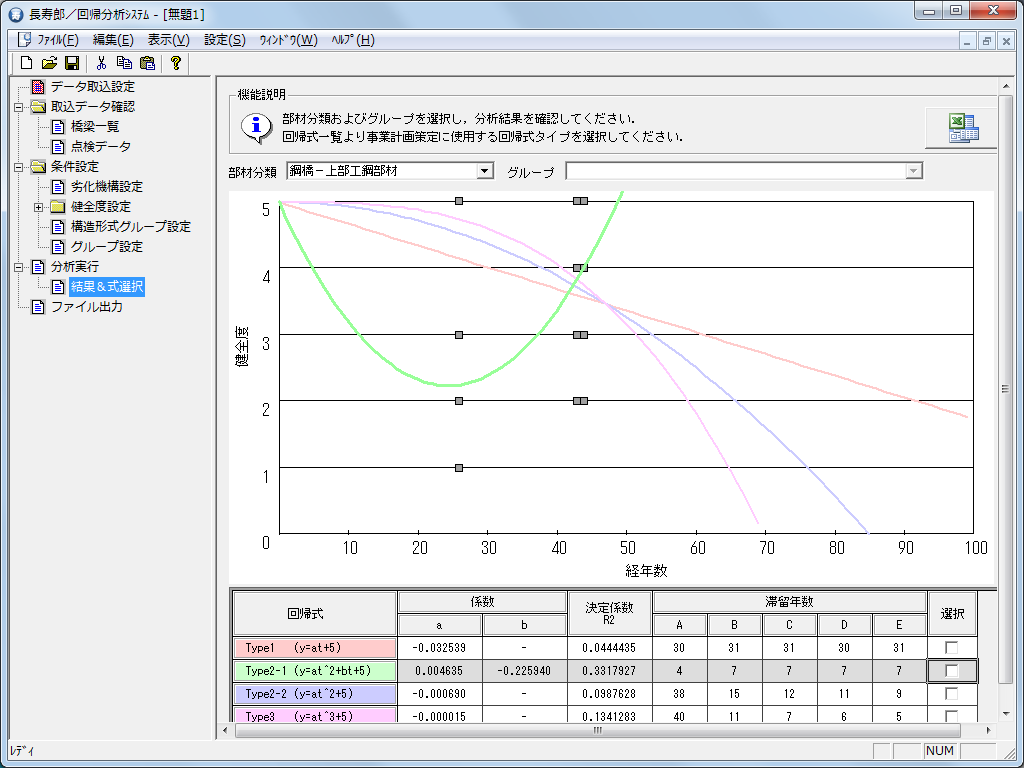Click the Type2-1 green formula cell
This screenshot has height=768, width=1024.
(x=314, y=670)
